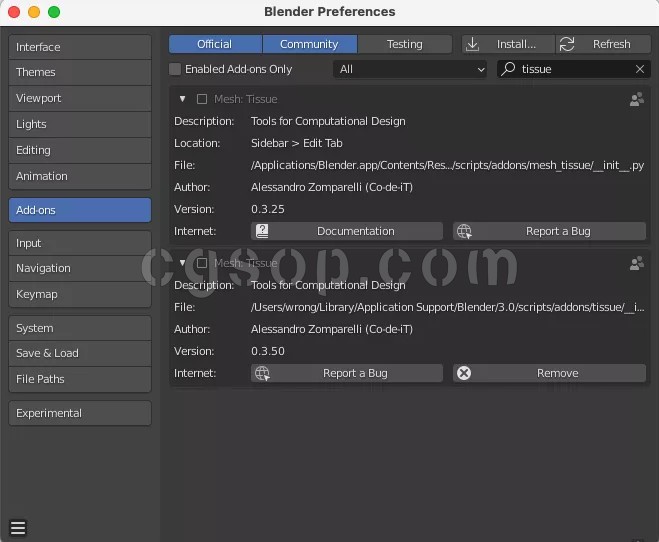
Task: Switch to the Viewport section
Action: [x=80, y=98]
